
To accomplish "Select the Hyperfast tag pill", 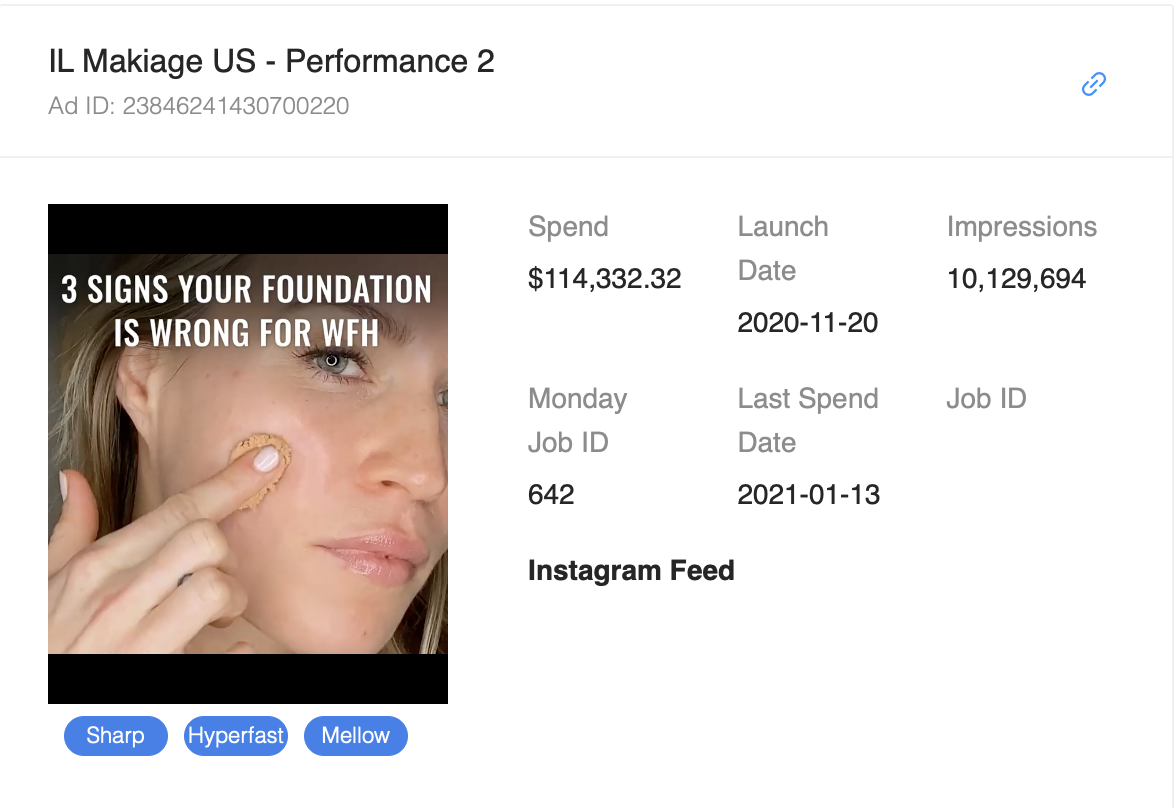I will (x=236, y=736).
